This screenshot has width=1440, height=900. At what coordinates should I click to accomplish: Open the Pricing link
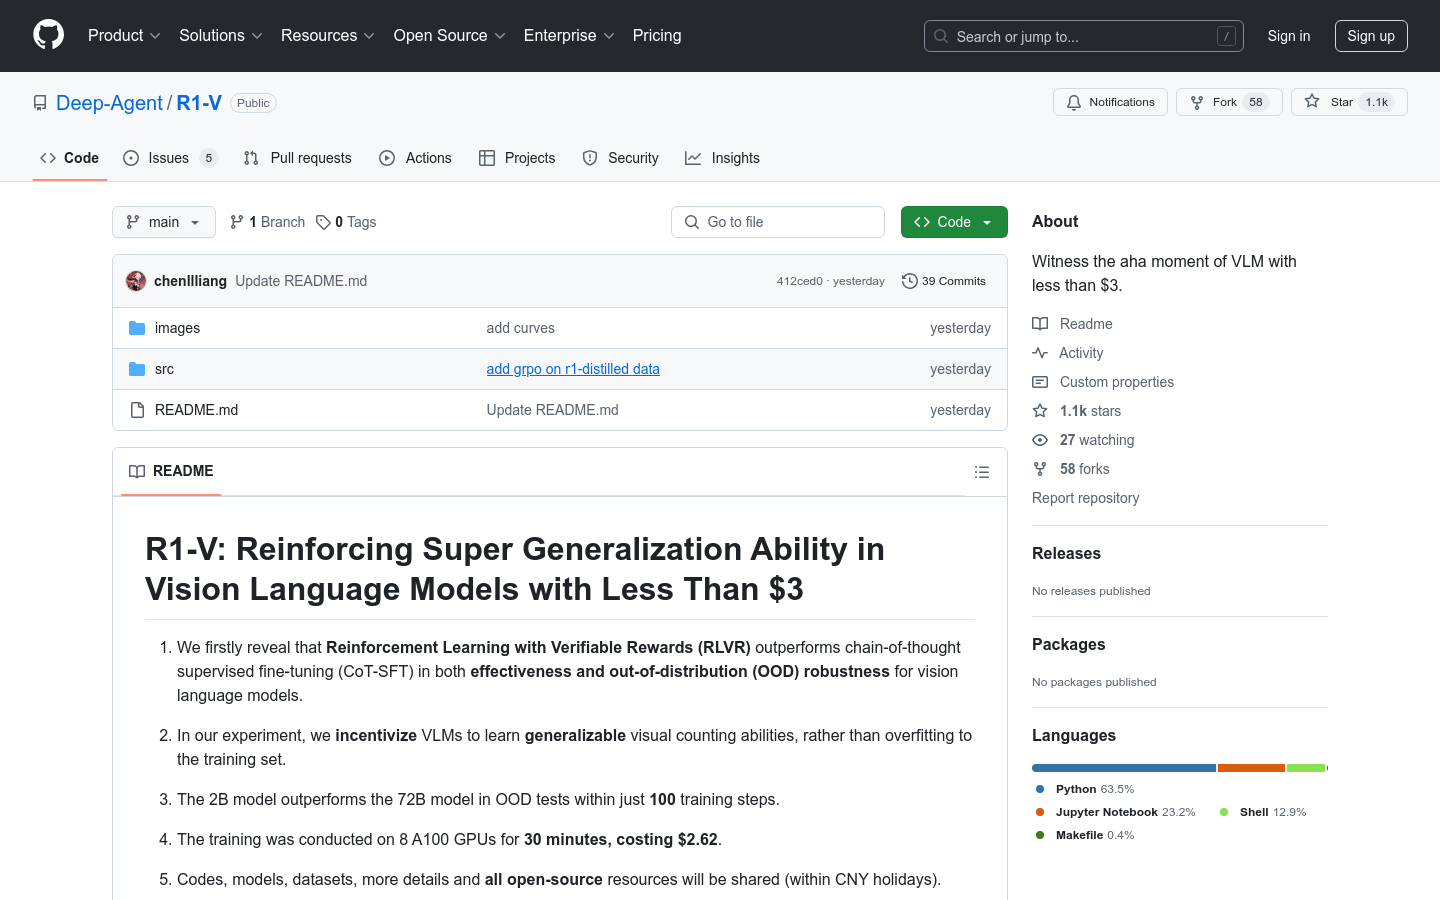point(657,36)
